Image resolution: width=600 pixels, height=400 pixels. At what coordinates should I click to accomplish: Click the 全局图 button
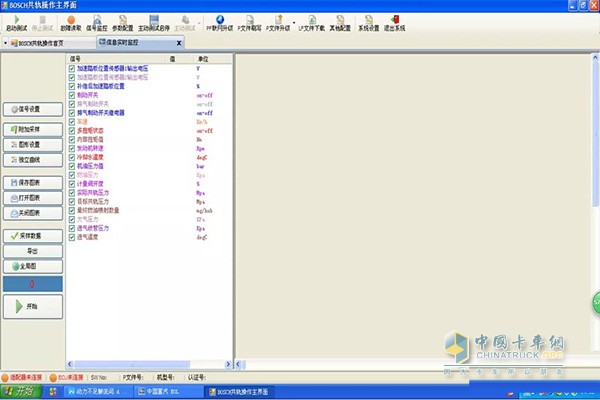coord(33,266)
